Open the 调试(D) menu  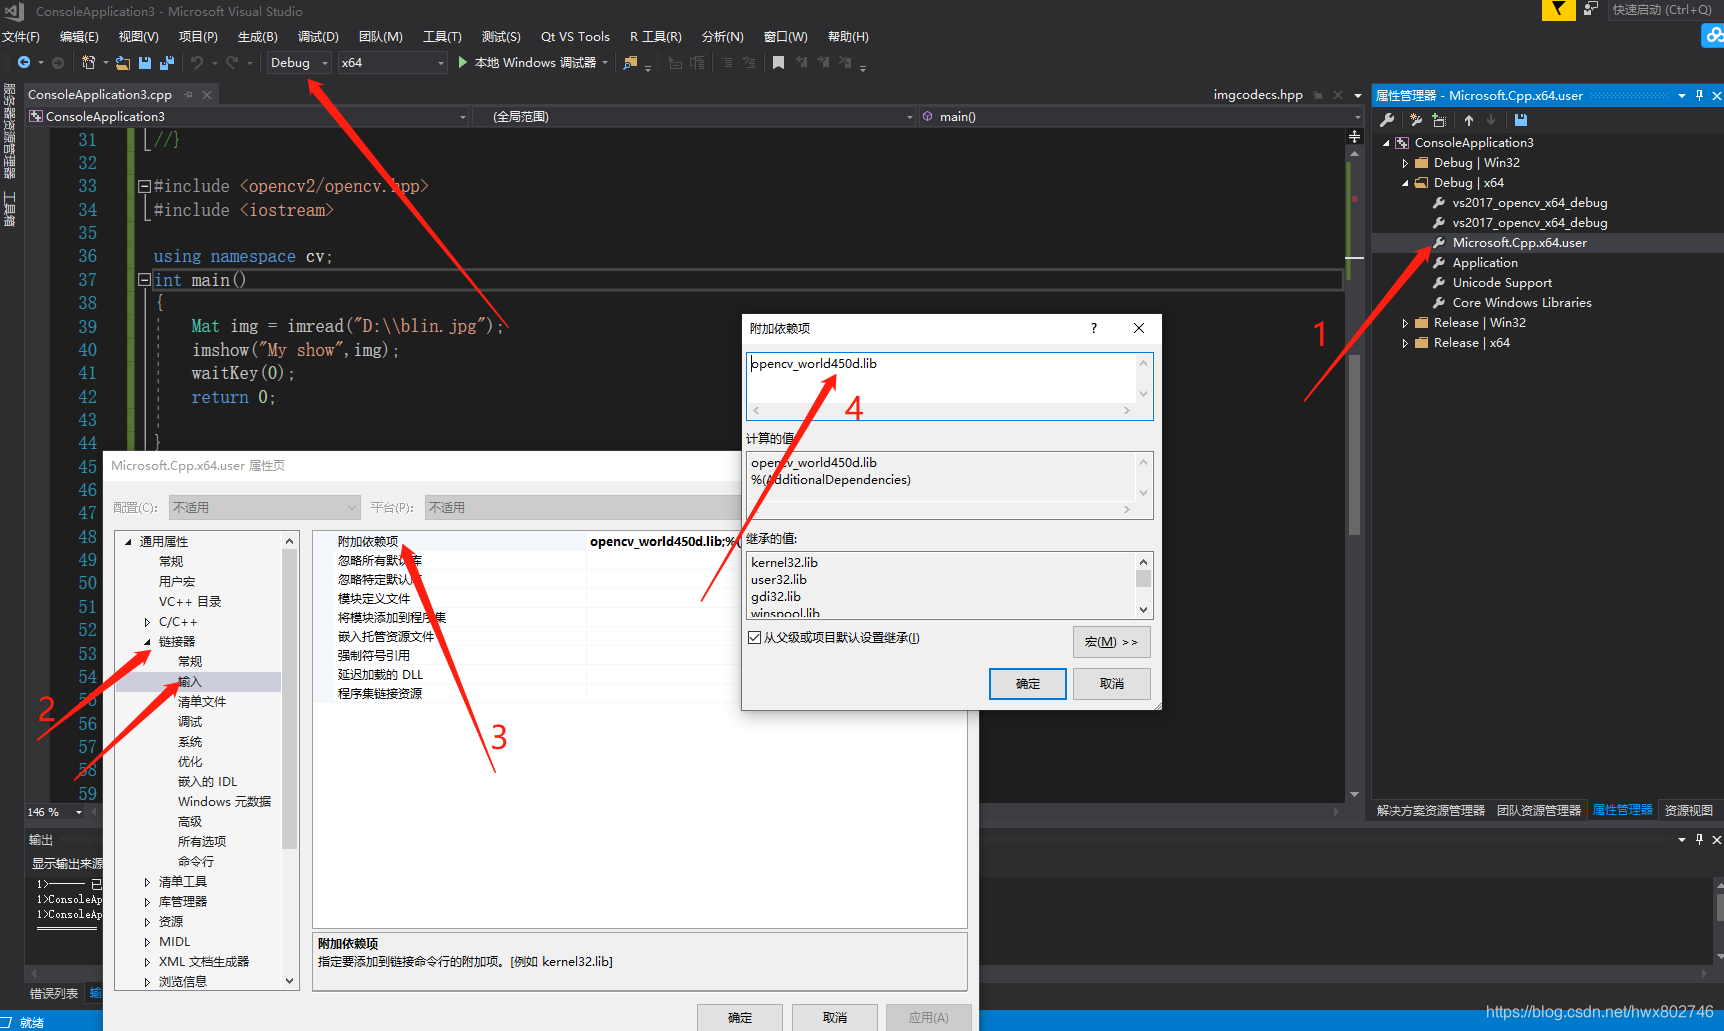[317, 36]
